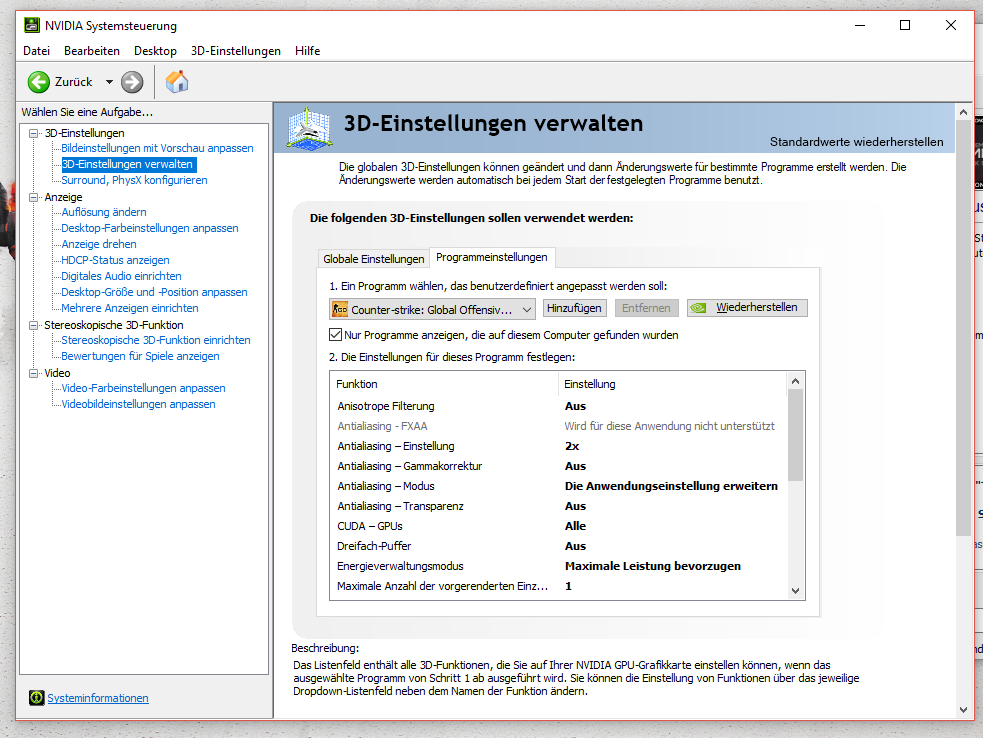Click the Einstellung column header

pyautogui.click(x=671, y=384)
